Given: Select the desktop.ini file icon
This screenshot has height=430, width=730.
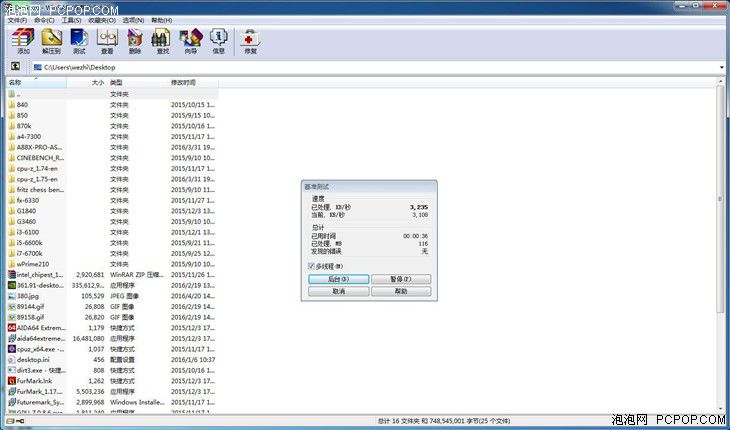Looking at the screenshot, I should [12, 360].
